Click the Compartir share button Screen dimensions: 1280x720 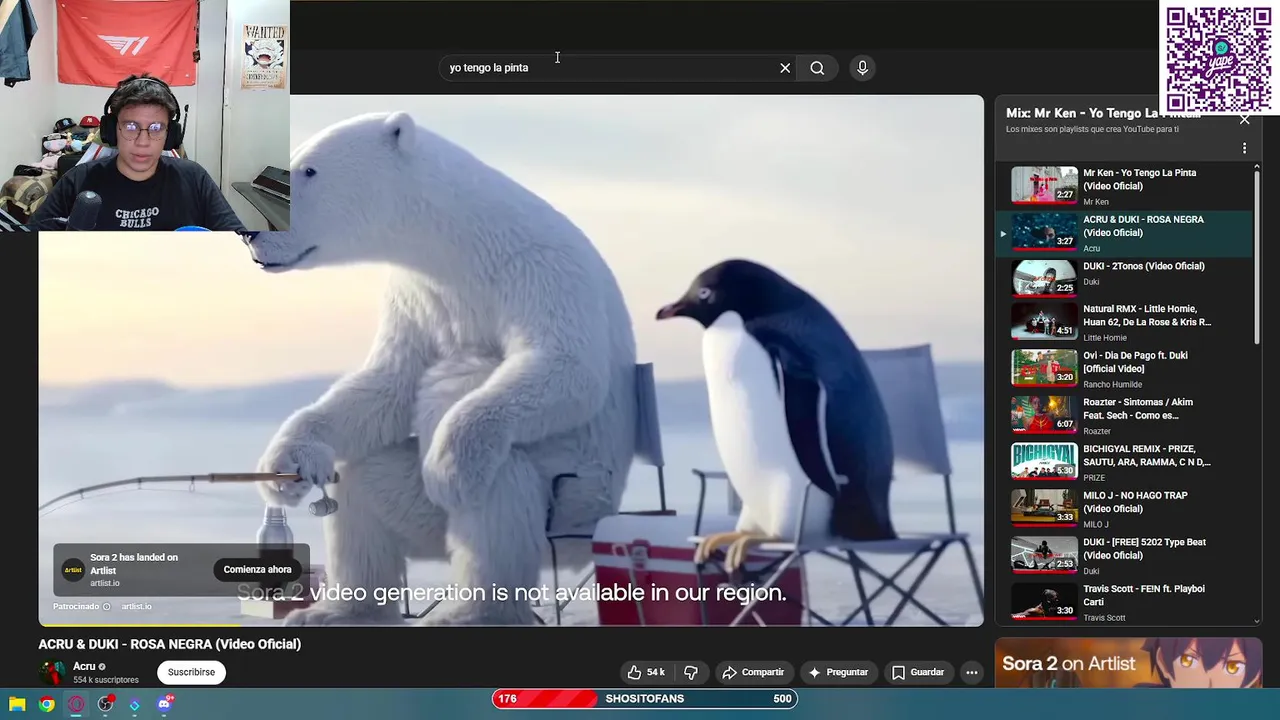(x=753, y=672)
